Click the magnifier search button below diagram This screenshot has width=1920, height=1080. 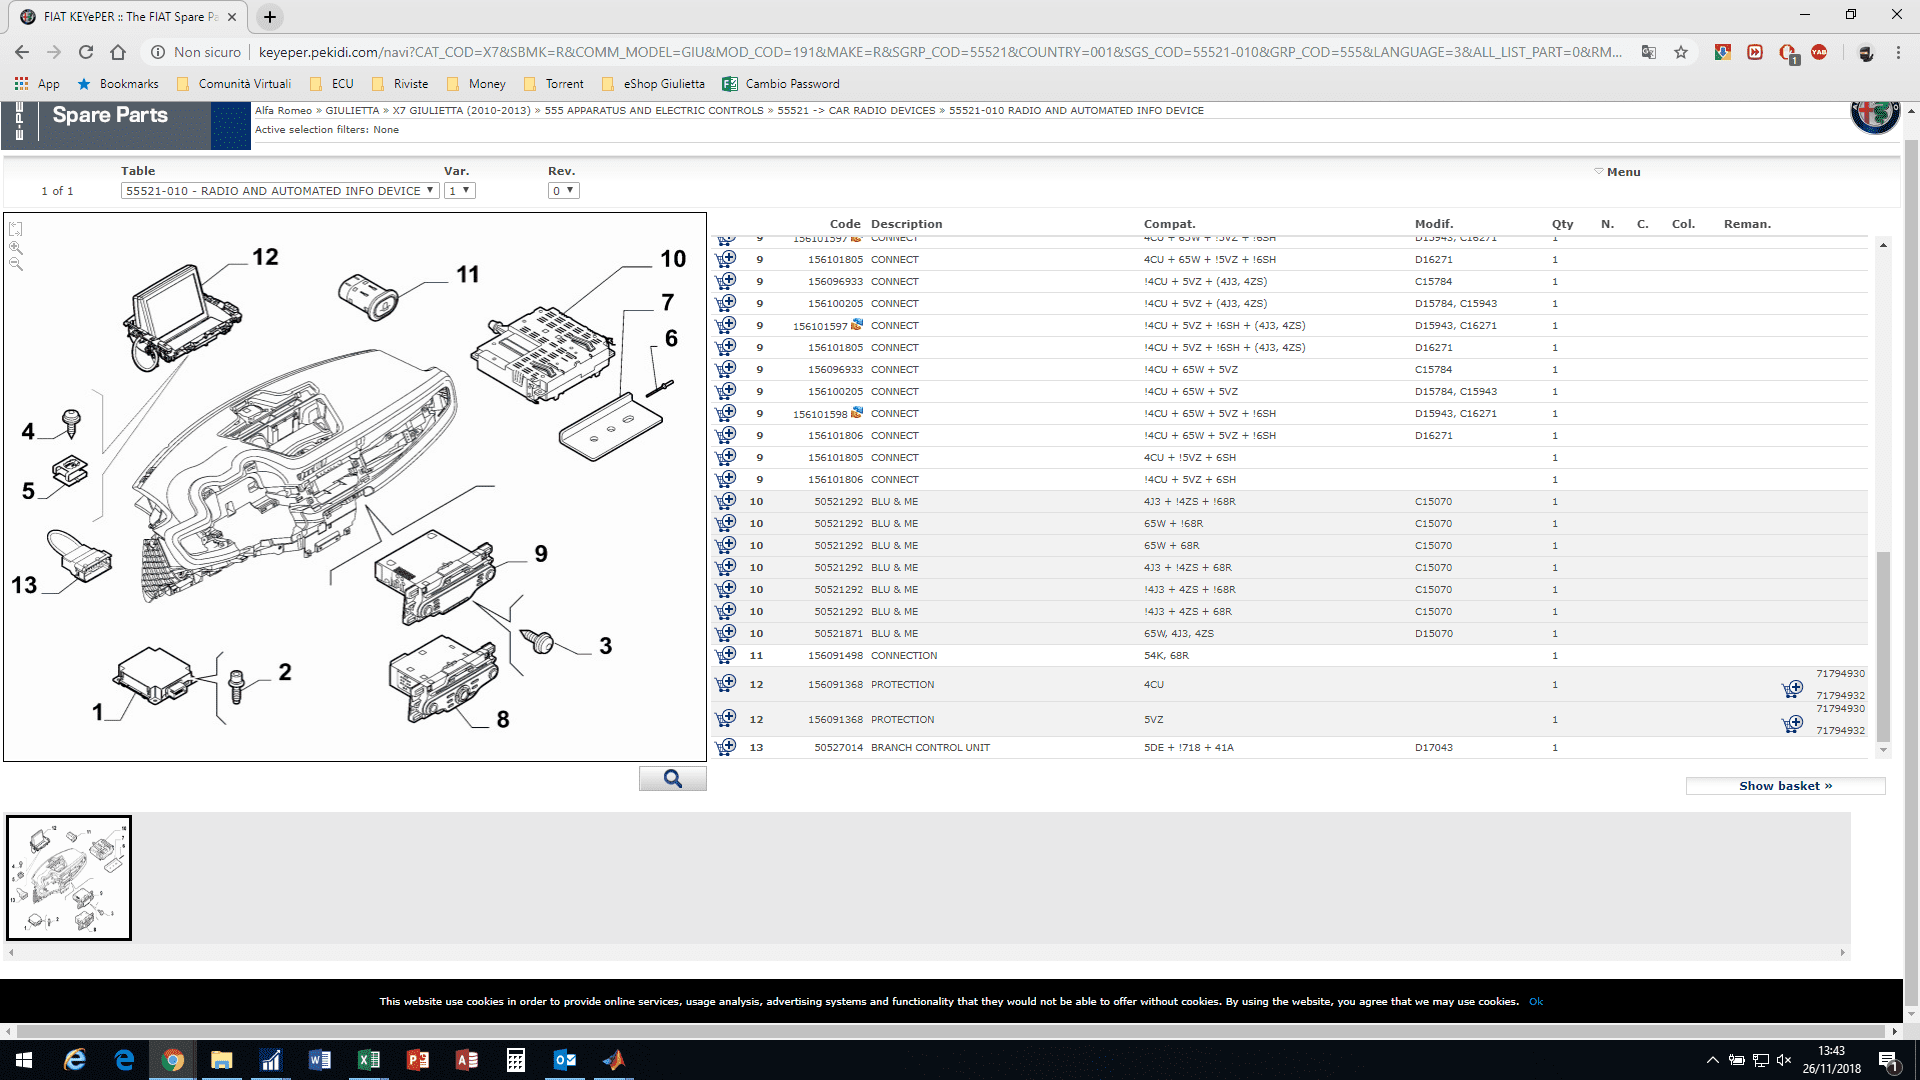pyautogui.click(x=672, y=779)
